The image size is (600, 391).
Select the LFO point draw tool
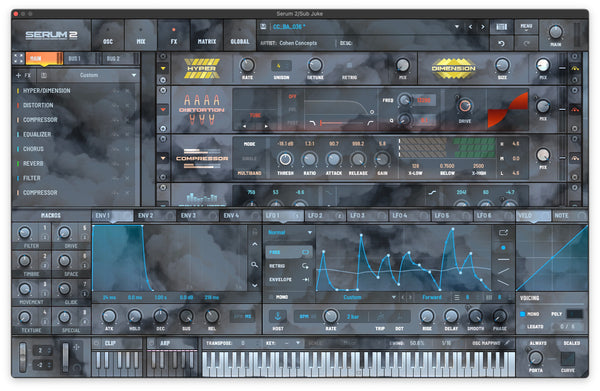(503, 248)
